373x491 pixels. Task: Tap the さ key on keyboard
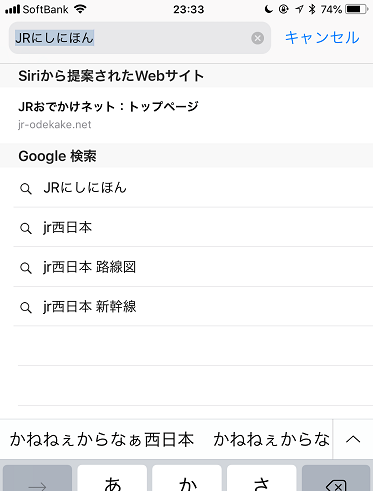click(x=261, y=478)
